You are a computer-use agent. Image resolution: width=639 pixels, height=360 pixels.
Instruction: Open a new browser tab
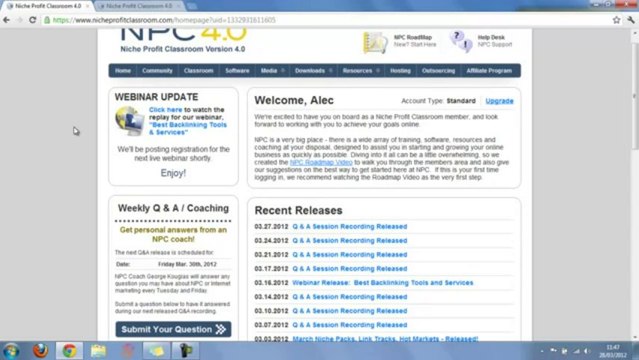[192, 6]
